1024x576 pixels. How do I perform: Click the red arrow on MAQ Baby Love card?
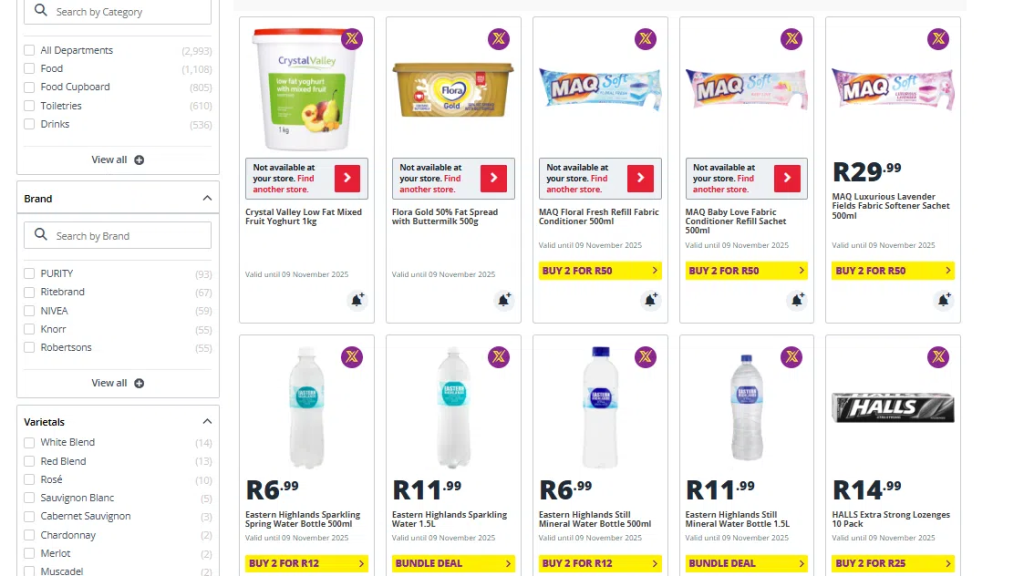coord(787,179)
